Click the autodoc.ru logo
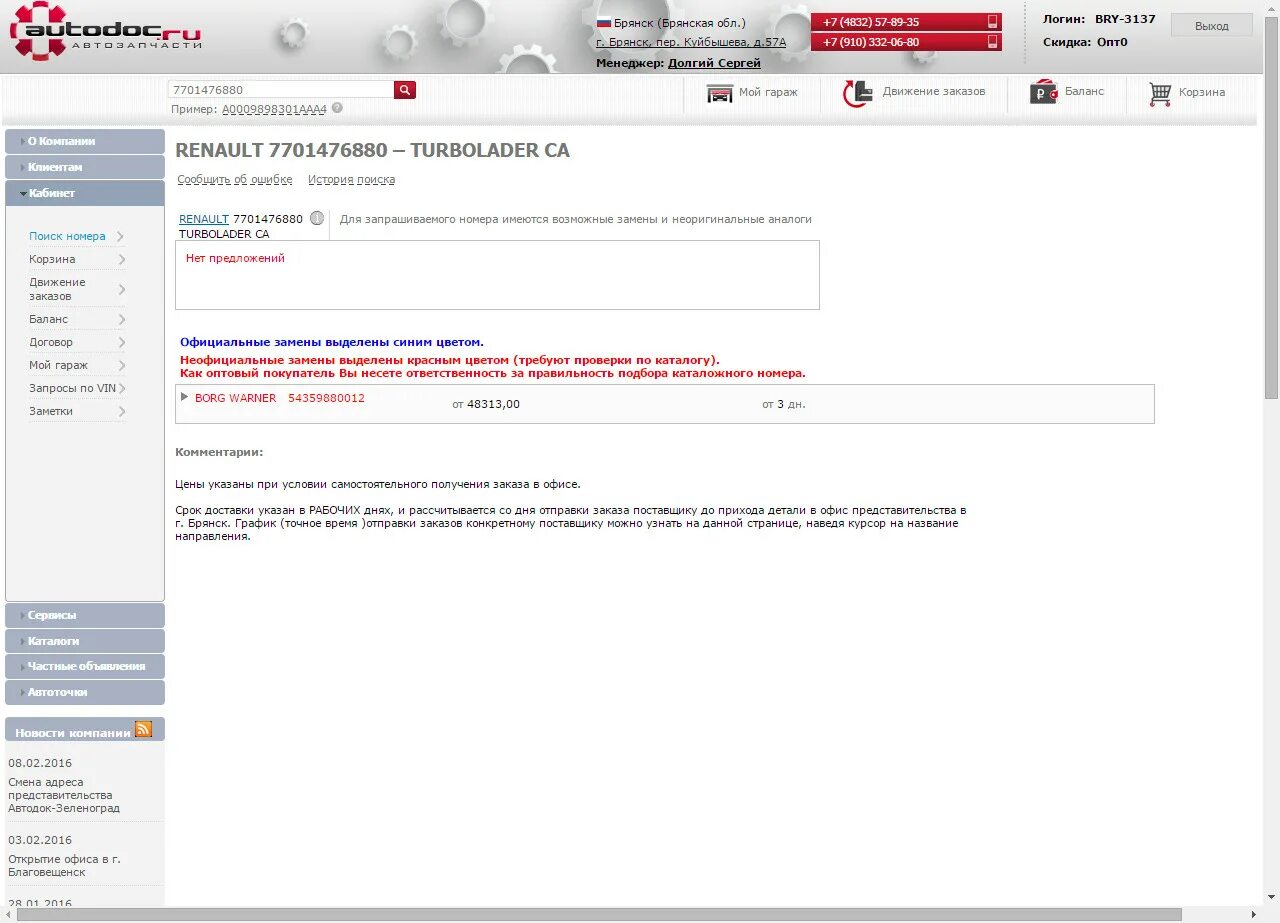The height and width of the screenshot is (923, 1280). [106, 31]
